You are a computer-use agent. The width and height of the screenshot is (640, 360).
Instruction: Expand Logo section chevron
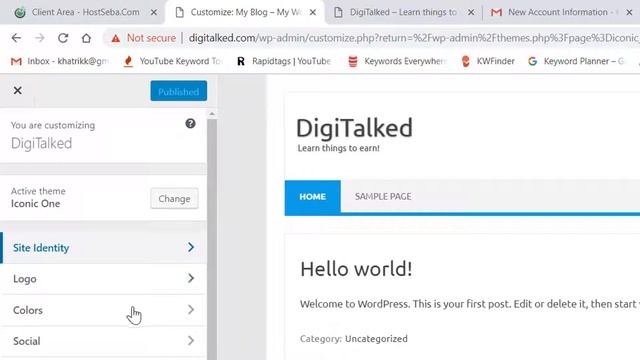(191, 278)
